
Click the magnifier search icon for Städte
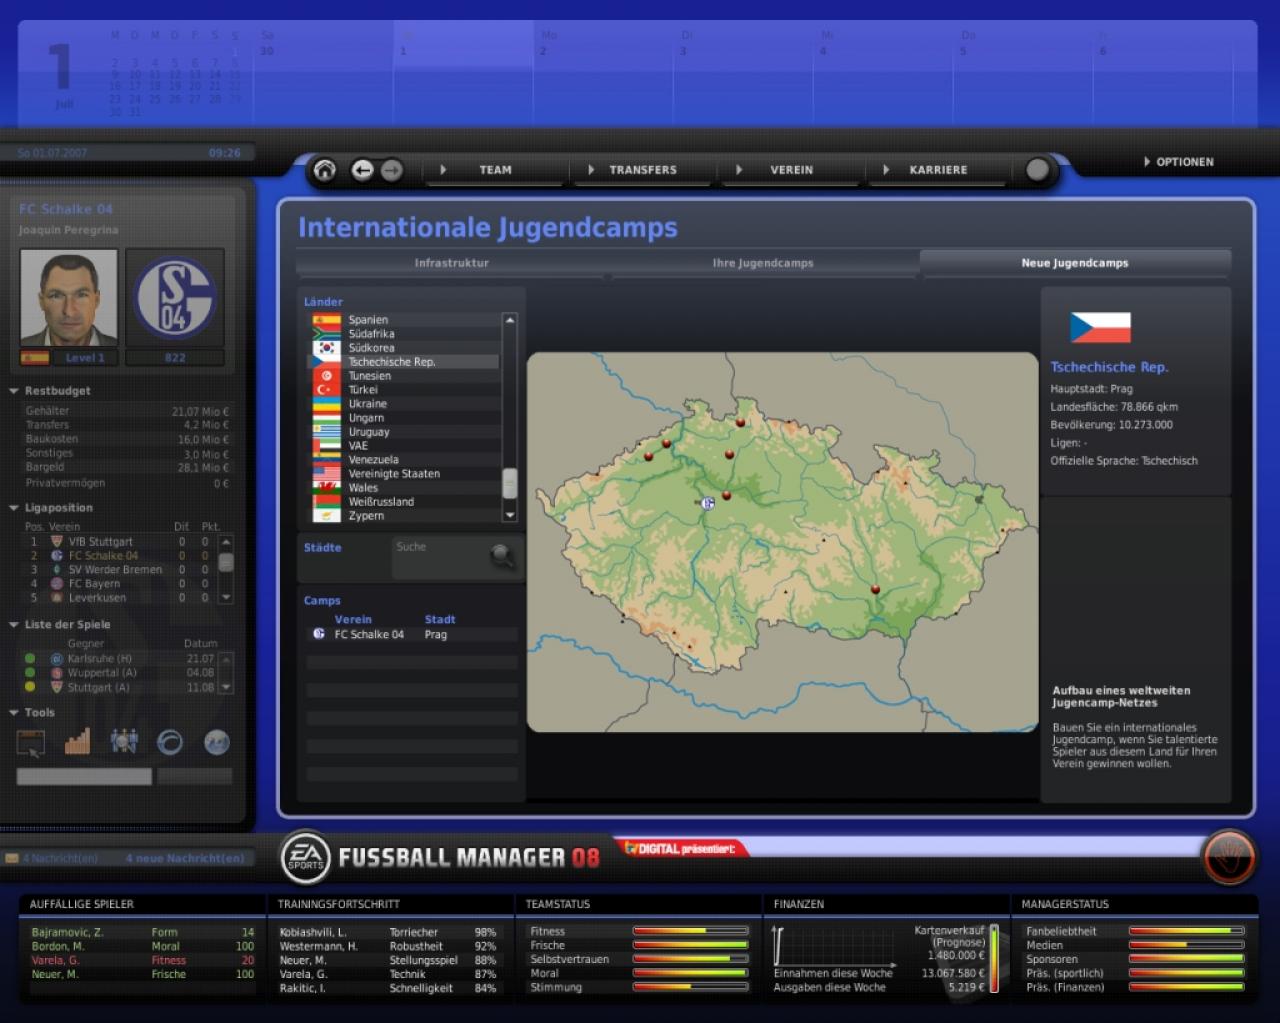pyautogui.click(x=502, y=556)
